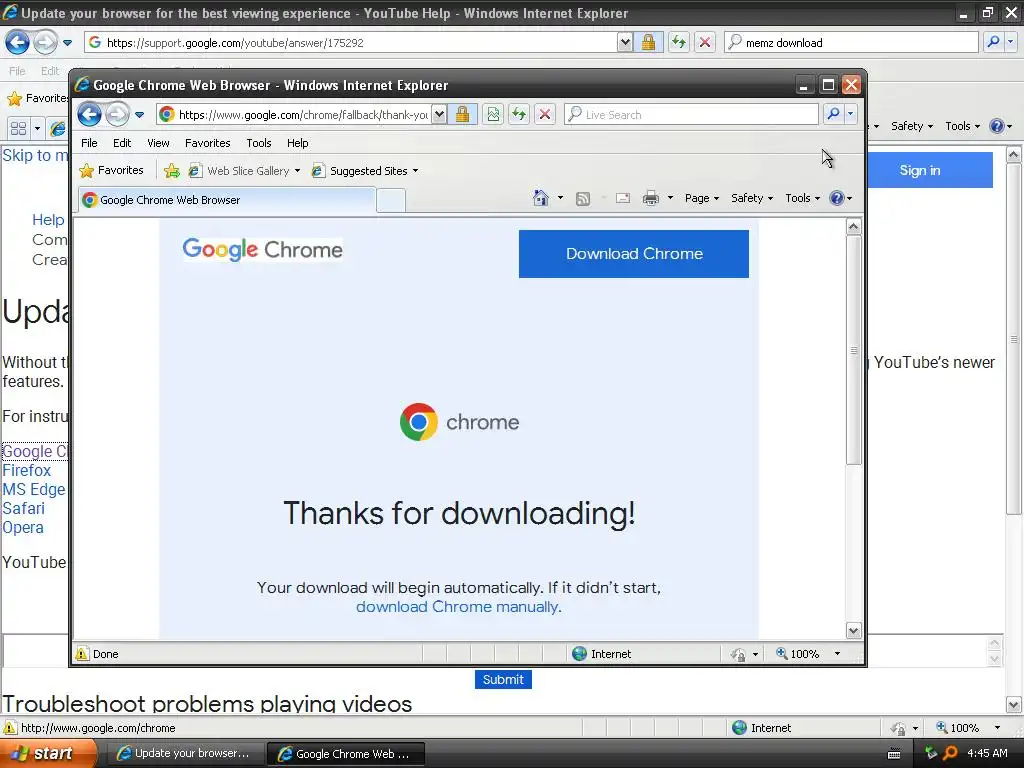The height and width of the screenshot is (768, 1024).
Task: Click the Google Chrome wordmark logo
Action: tap(263, 249)
